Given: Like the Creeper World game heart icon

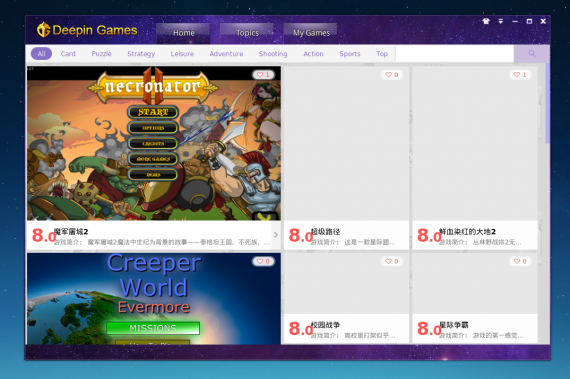Looking at the screenshot, I should [263, 261].
